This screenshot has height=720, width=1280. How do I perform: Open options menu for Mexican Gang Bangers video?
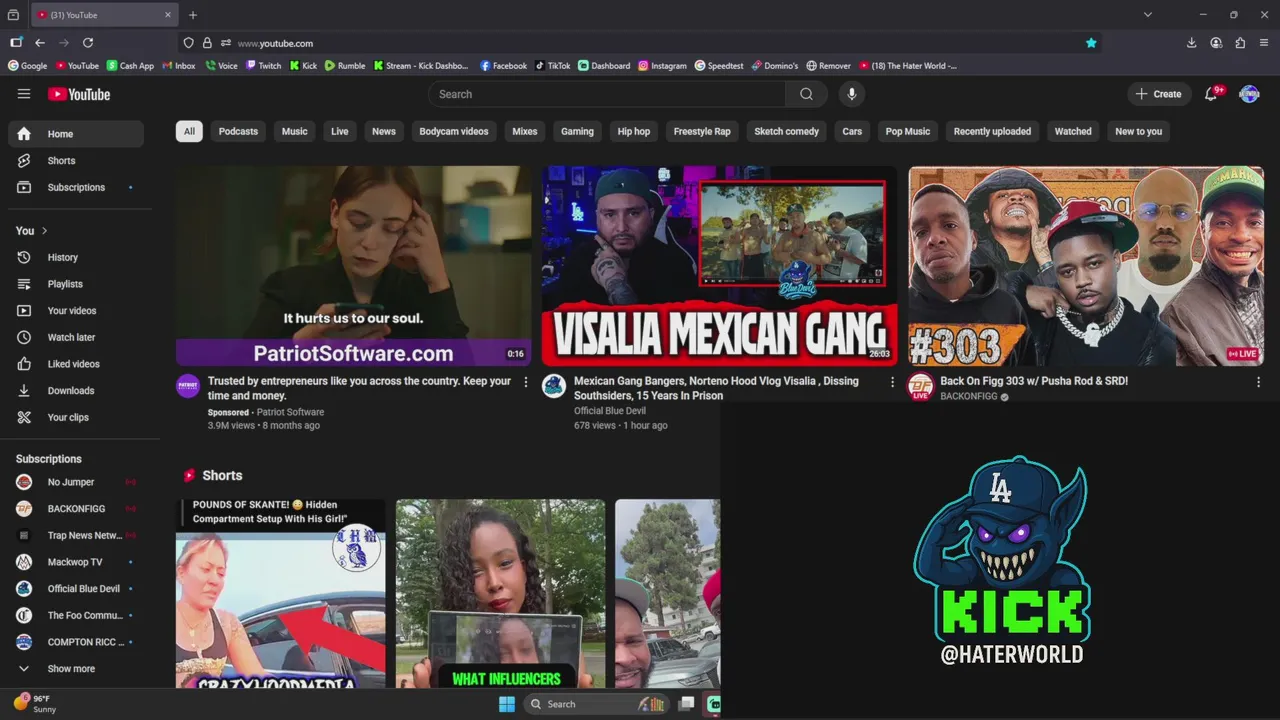pos(892,382)
